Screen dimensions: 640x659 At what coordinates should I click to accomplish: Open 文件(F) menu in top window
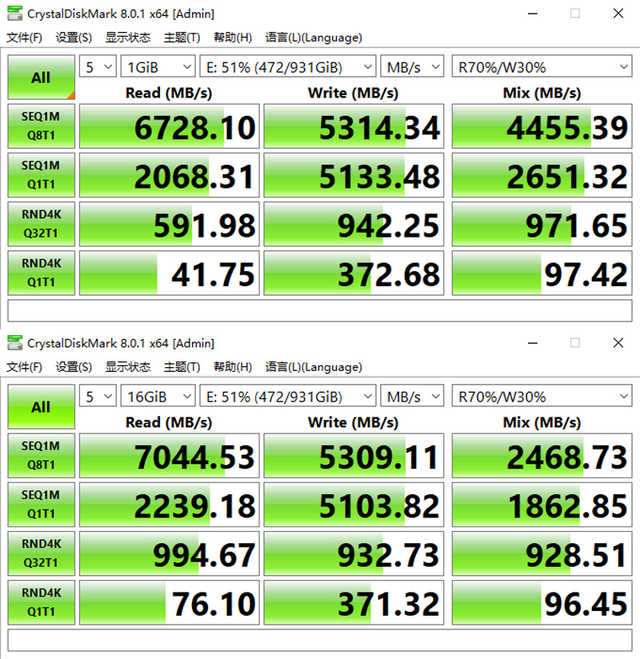click(24, 37)
